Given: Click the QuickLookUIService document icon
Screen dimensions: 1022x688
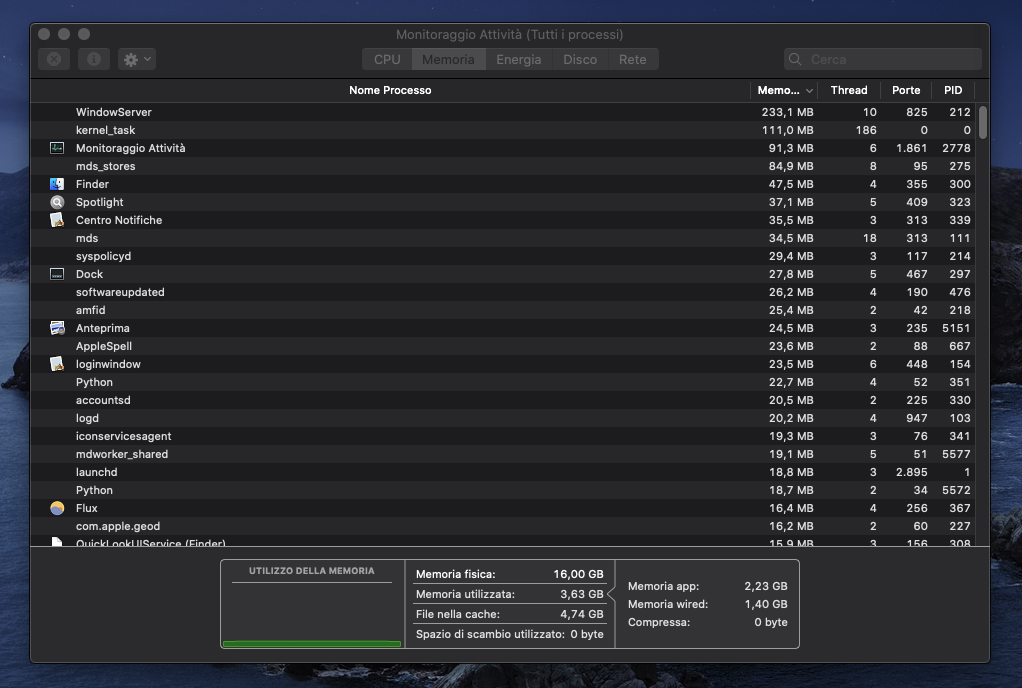Looking at the screenshot, I should pyautogui.click(x=57, y=541).
